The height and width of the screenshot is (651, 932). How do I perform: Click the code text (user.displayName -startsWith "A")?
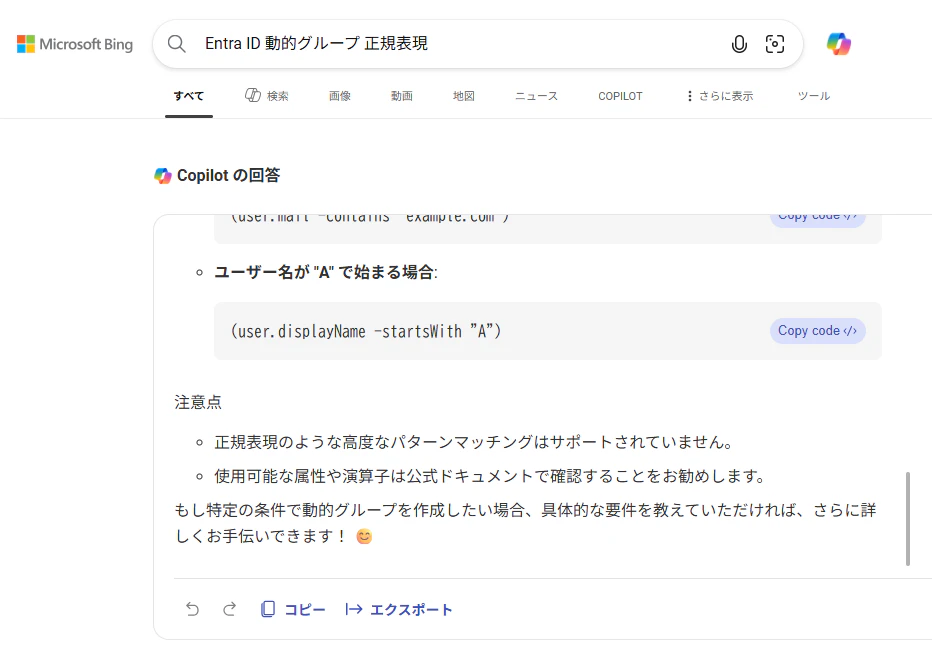[x=366, y=331]
